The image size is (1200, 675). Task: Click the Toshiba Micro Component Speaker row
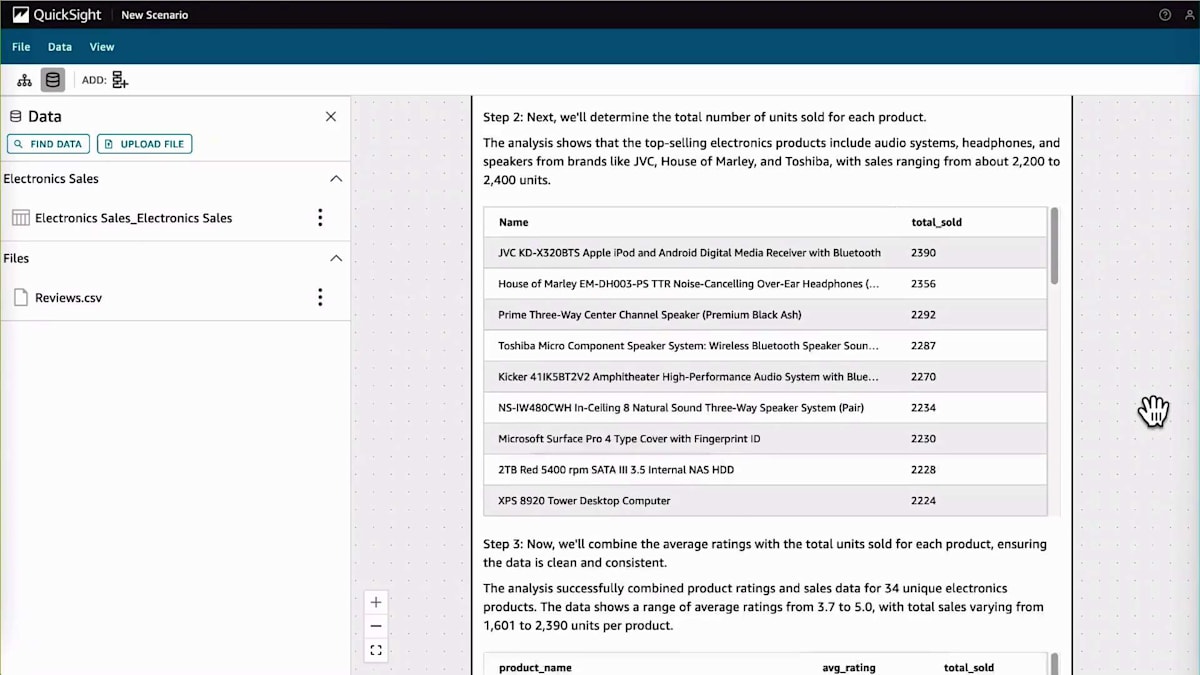pyautogui.click(x=765, y=346)
